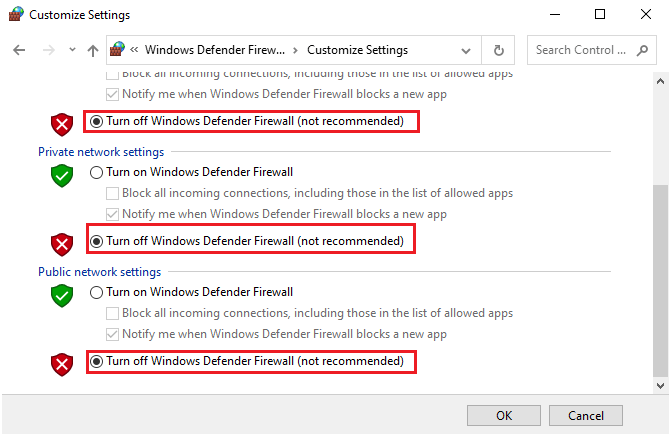This screenshot has width=671, height=436.
Task: Discard changes with the Cancel button
Action: coord(585,415)
